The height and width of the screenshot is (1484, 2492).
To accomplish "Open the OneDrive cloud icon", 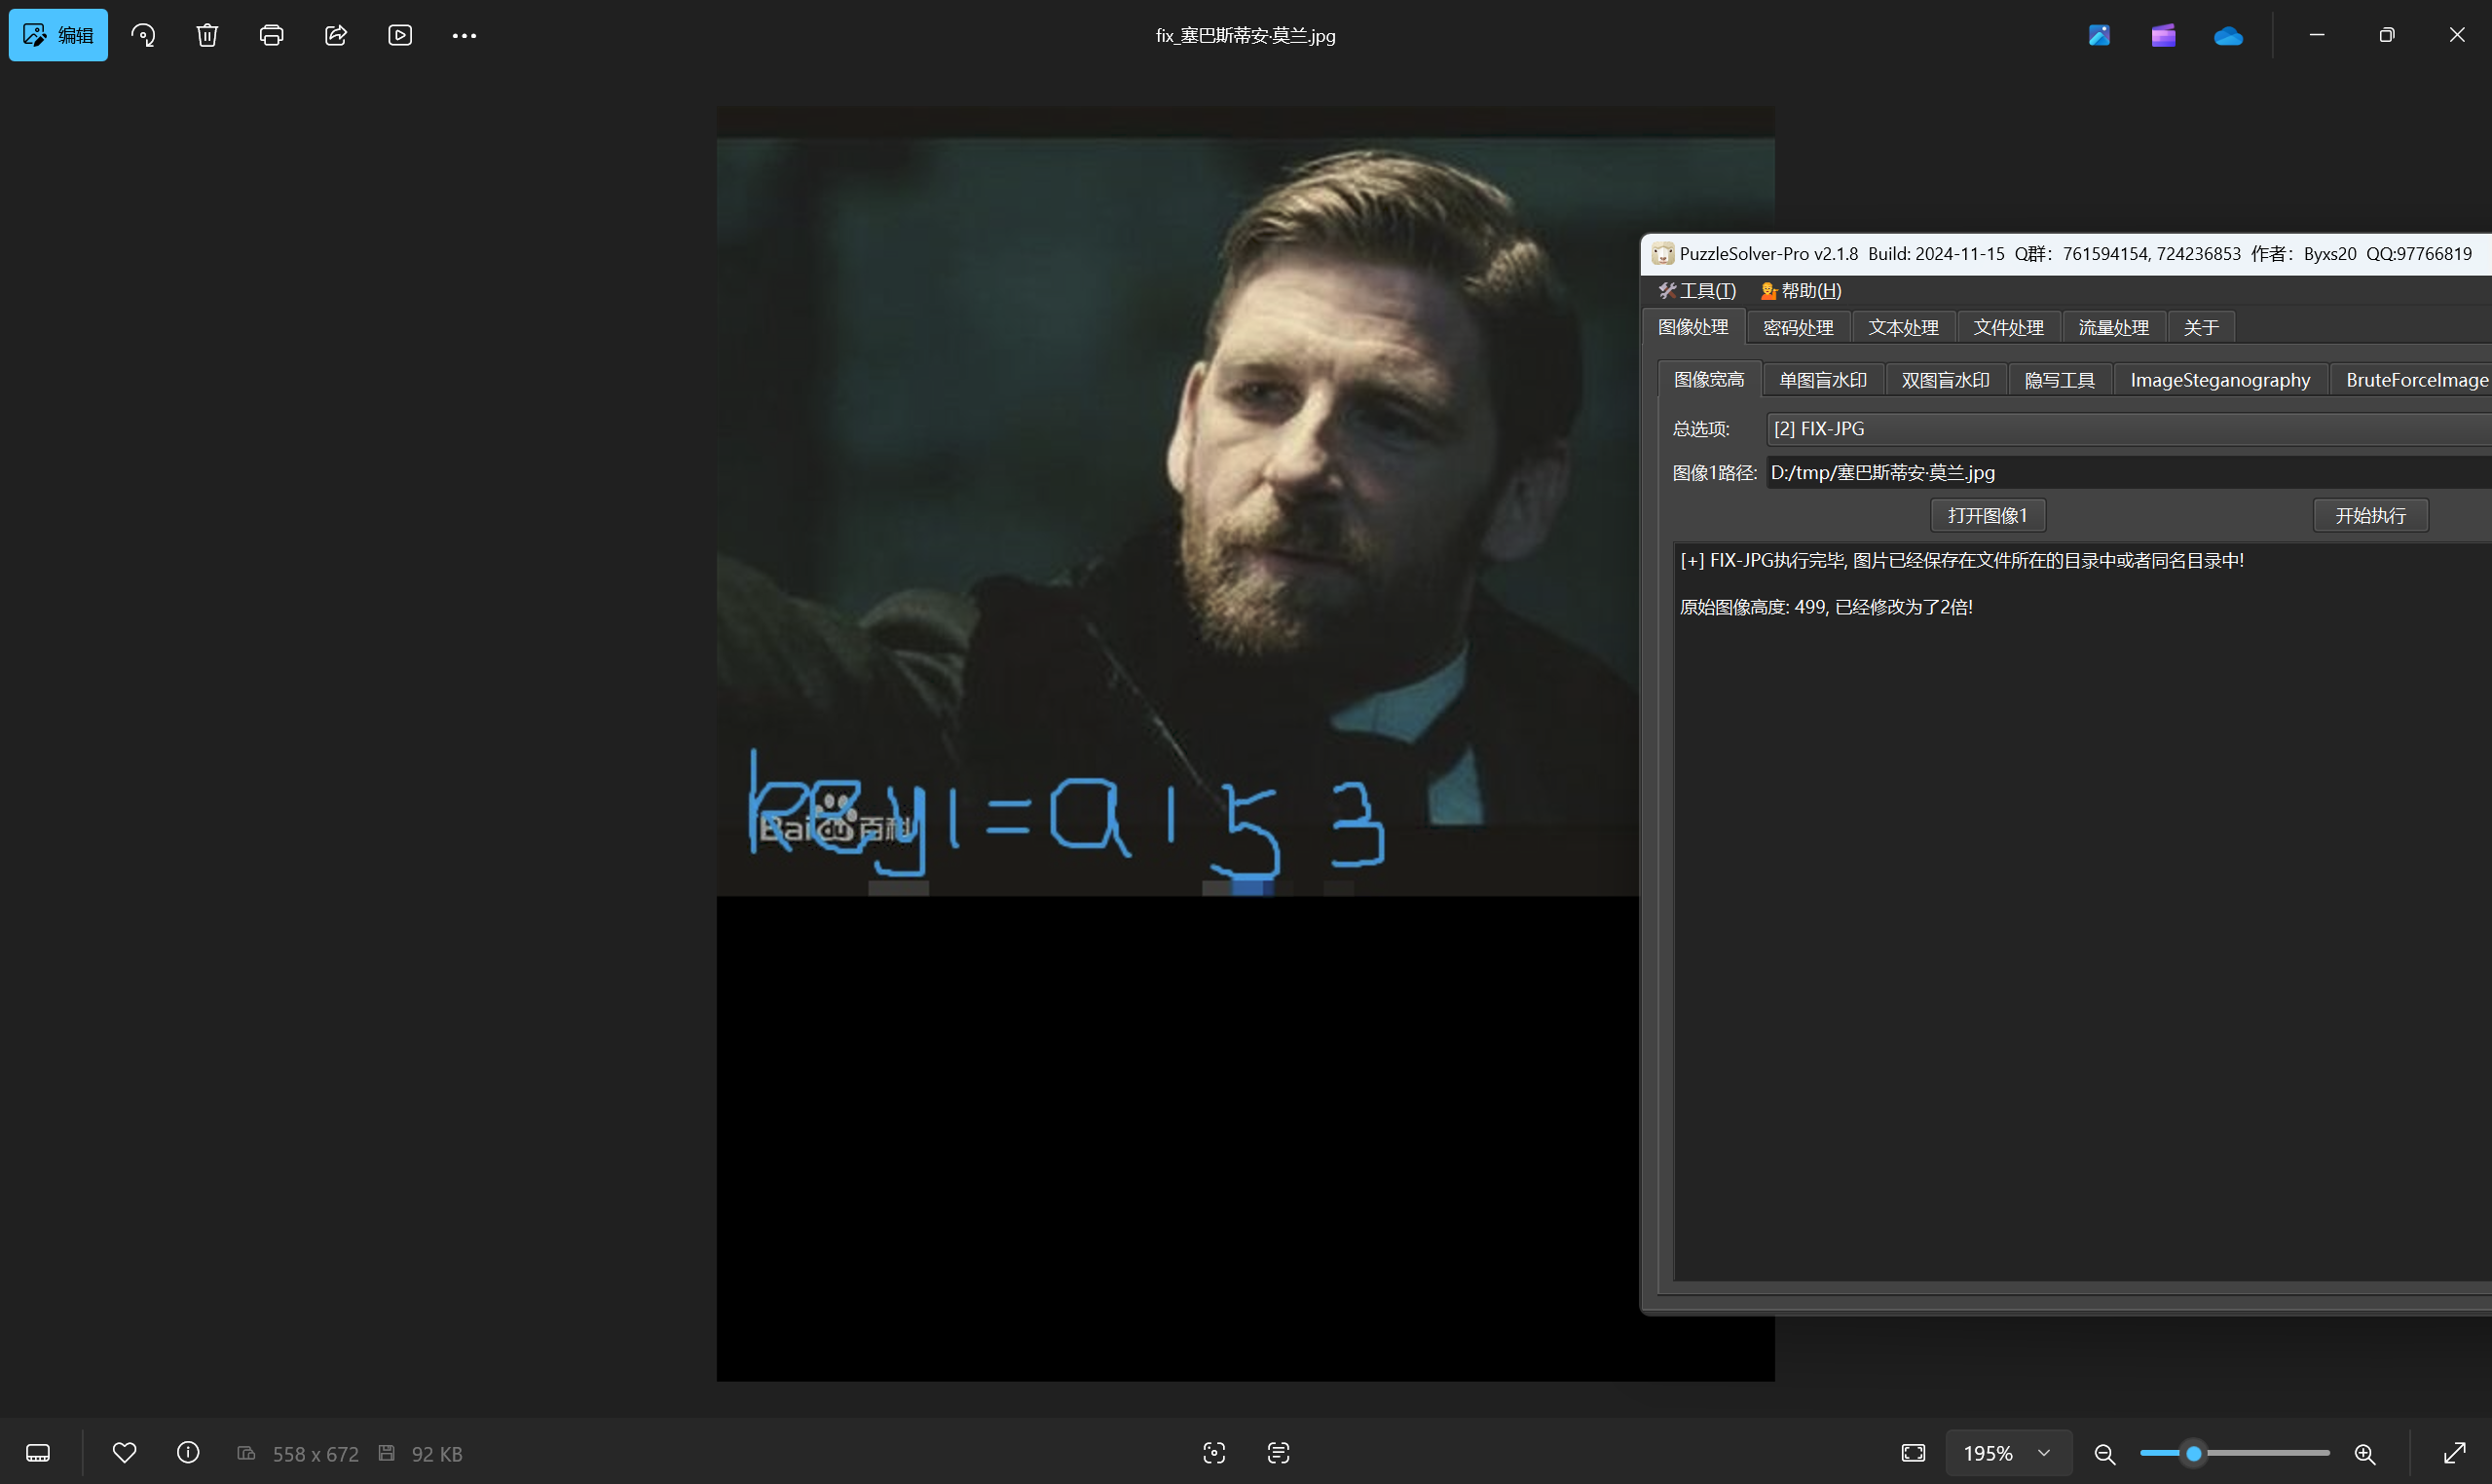I will click(x=2228, y=36).
